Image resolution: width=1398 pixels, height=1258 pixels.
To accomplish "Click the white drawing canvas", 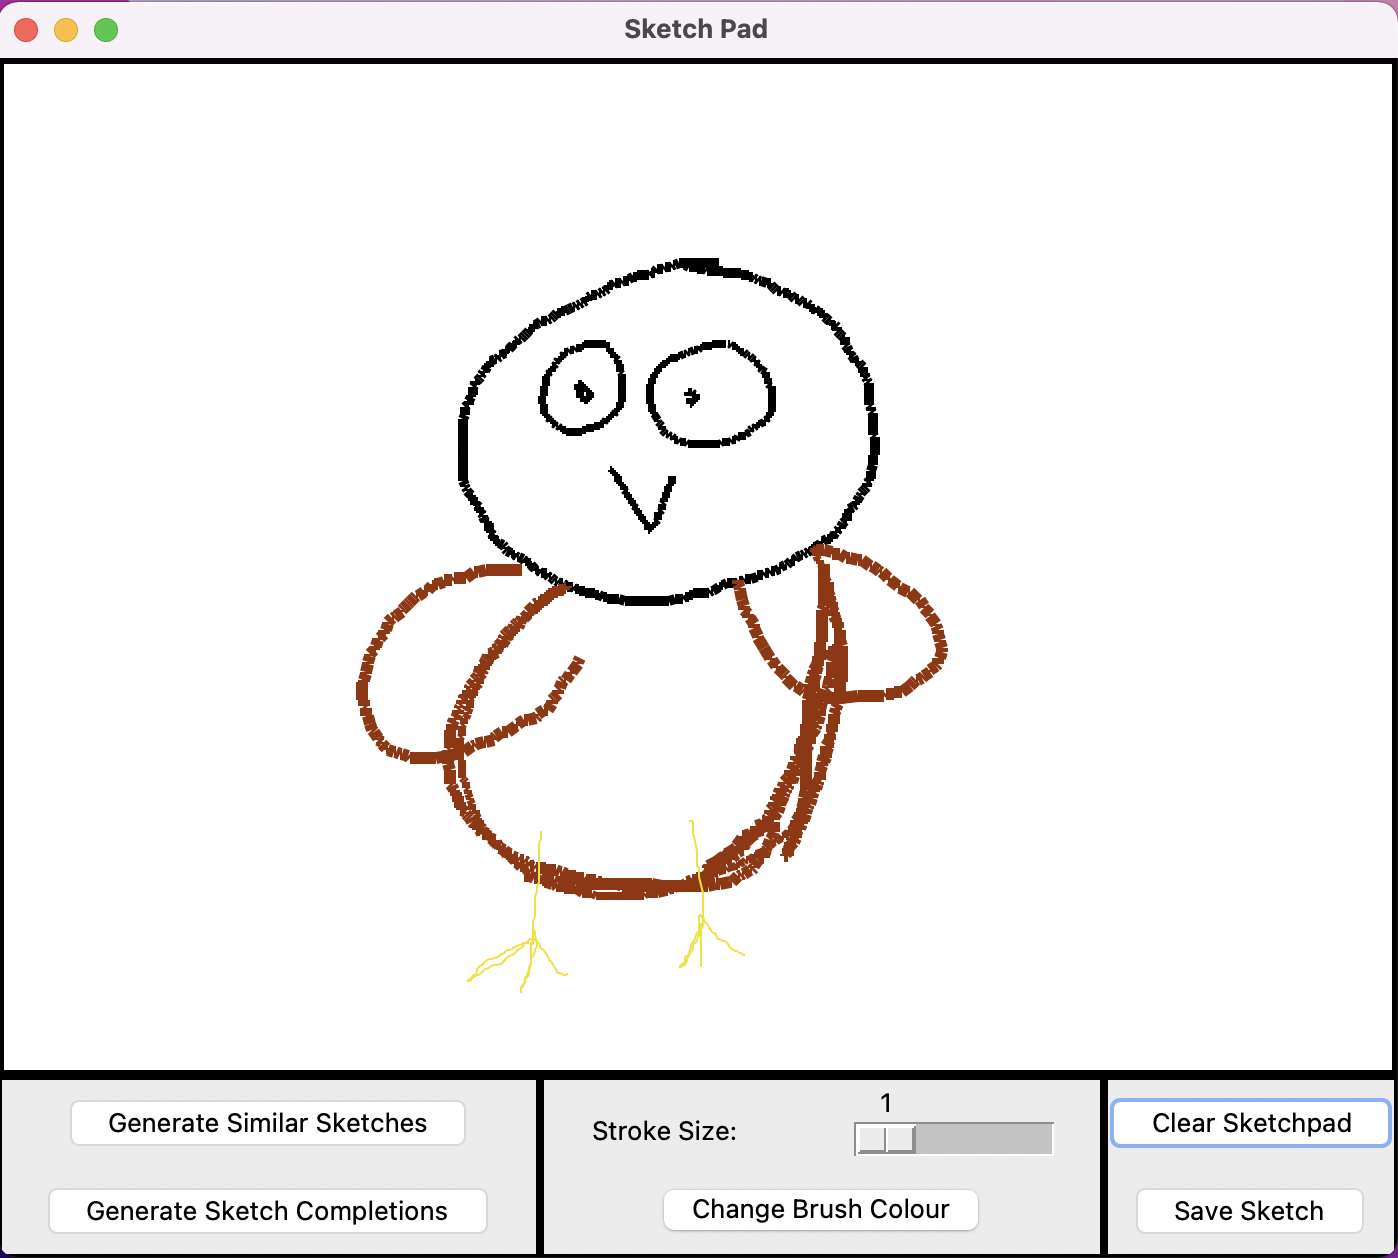I will tap(698, 566).
